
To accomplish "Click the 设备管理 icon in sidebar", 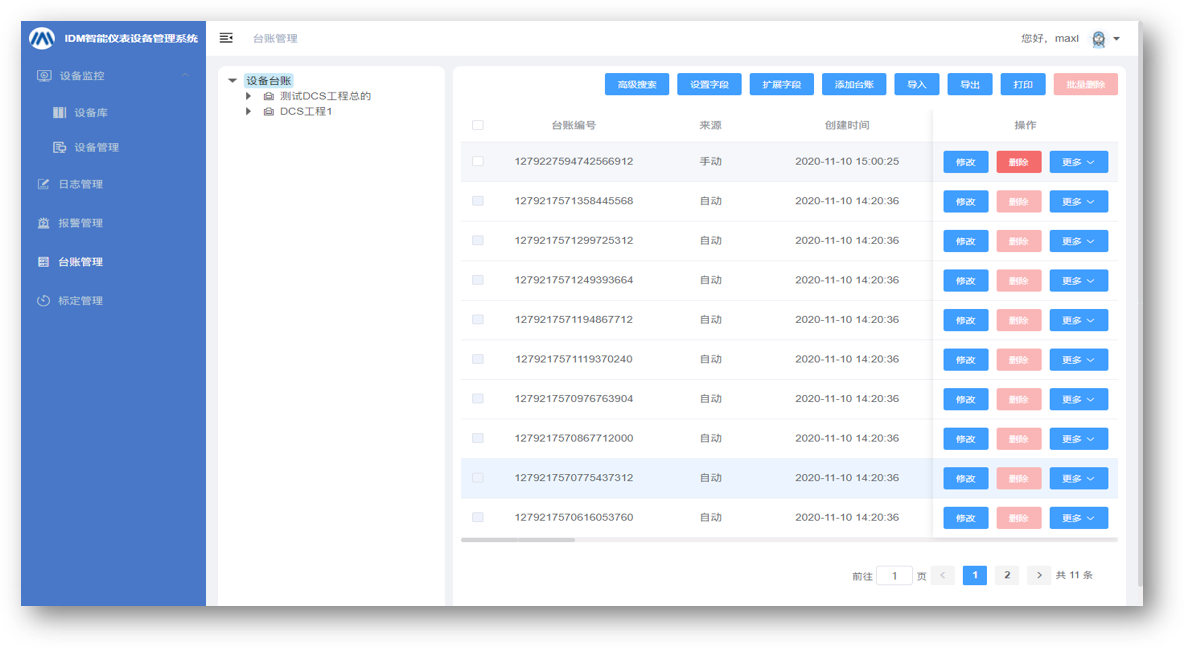I will [x=60, y=147].
